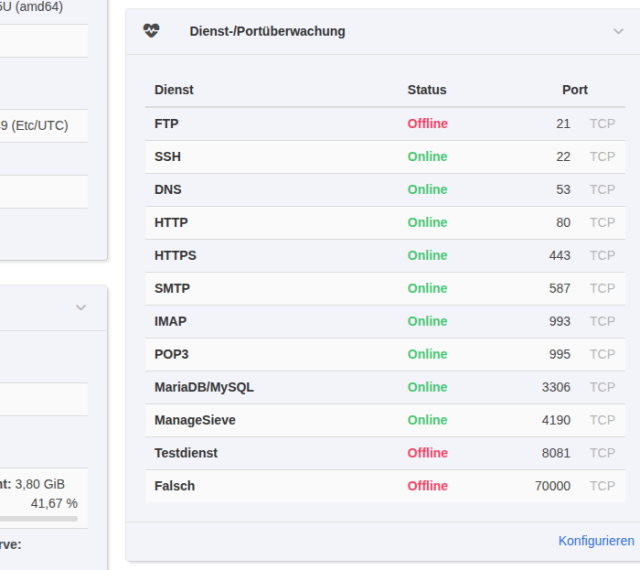Click port number 993
Image resolution: width=640 pixels, height=570 pixels.
[x=560, y=321]
